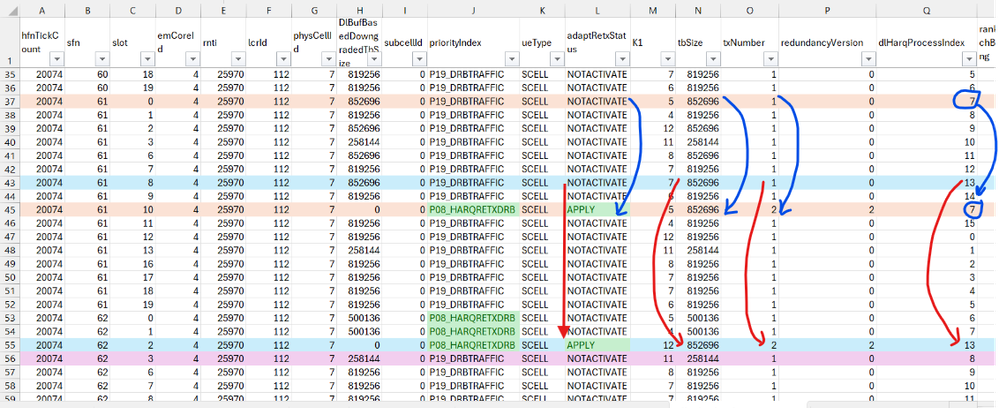Click the redundancyVersion header cell
Image resolution: width=999 pixels, height=408 pixels.
coord(826,42)
